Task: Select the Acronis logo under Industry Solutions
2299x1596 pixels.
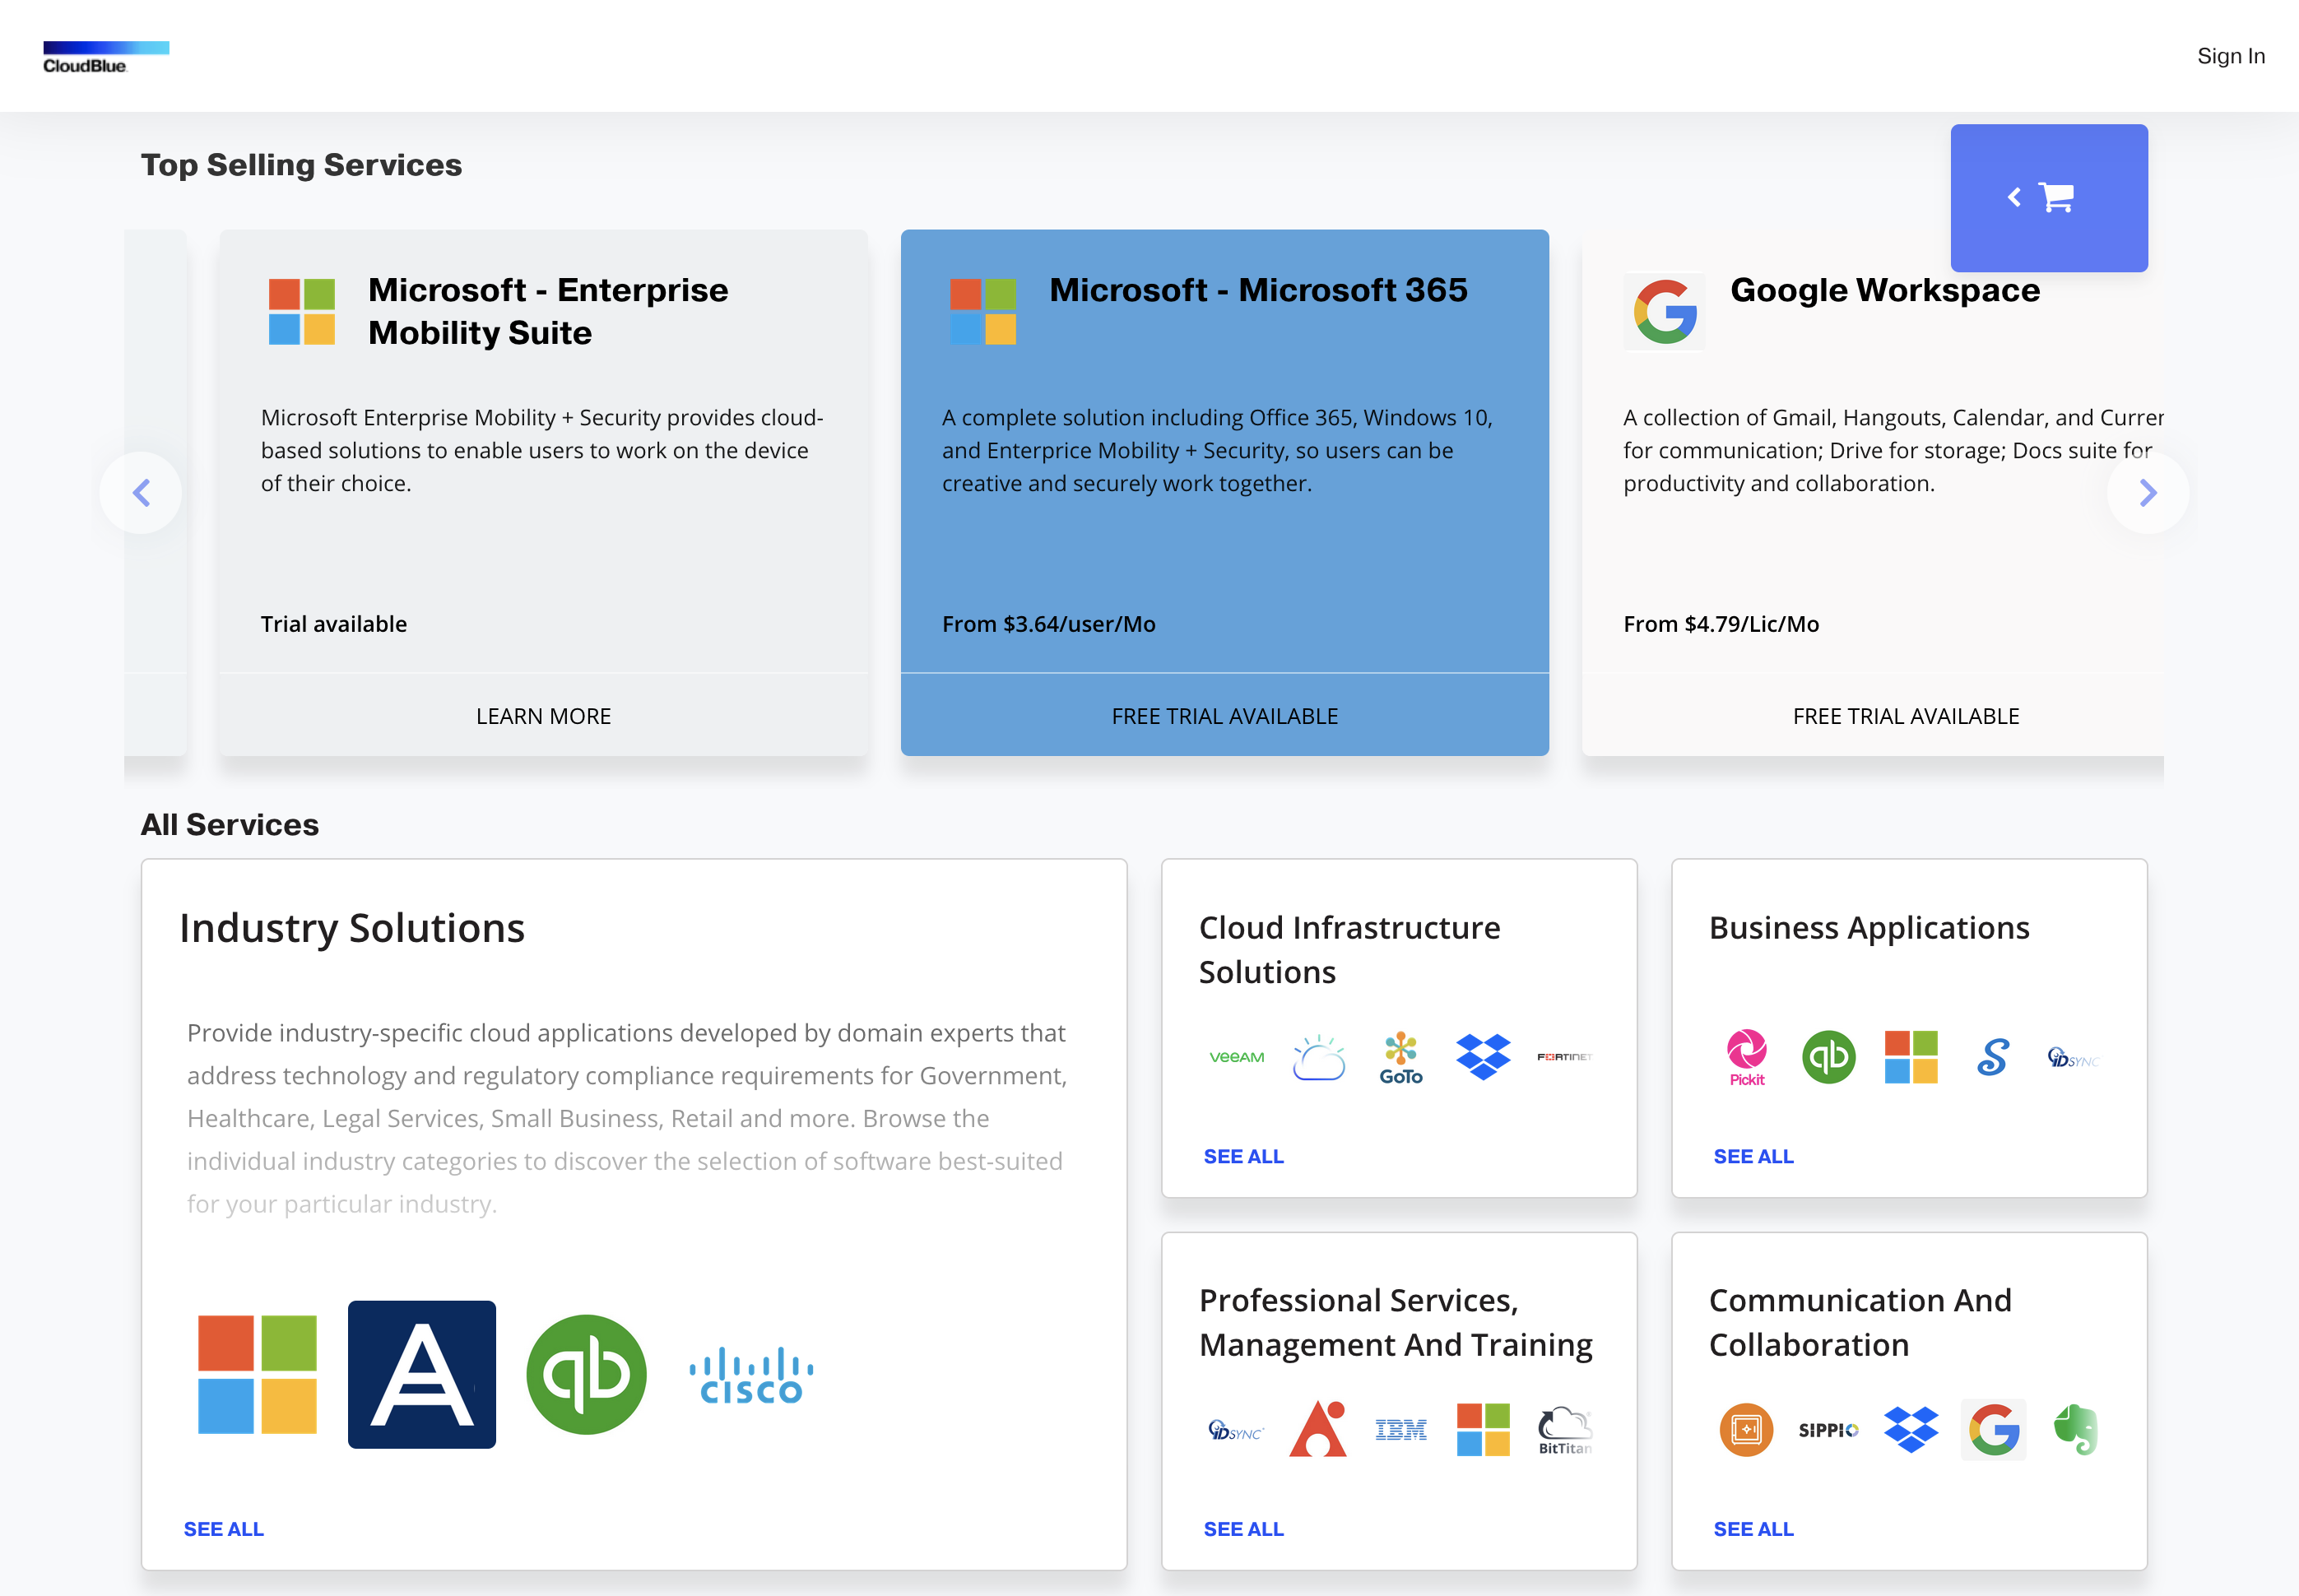Action: pos(421,1374)
